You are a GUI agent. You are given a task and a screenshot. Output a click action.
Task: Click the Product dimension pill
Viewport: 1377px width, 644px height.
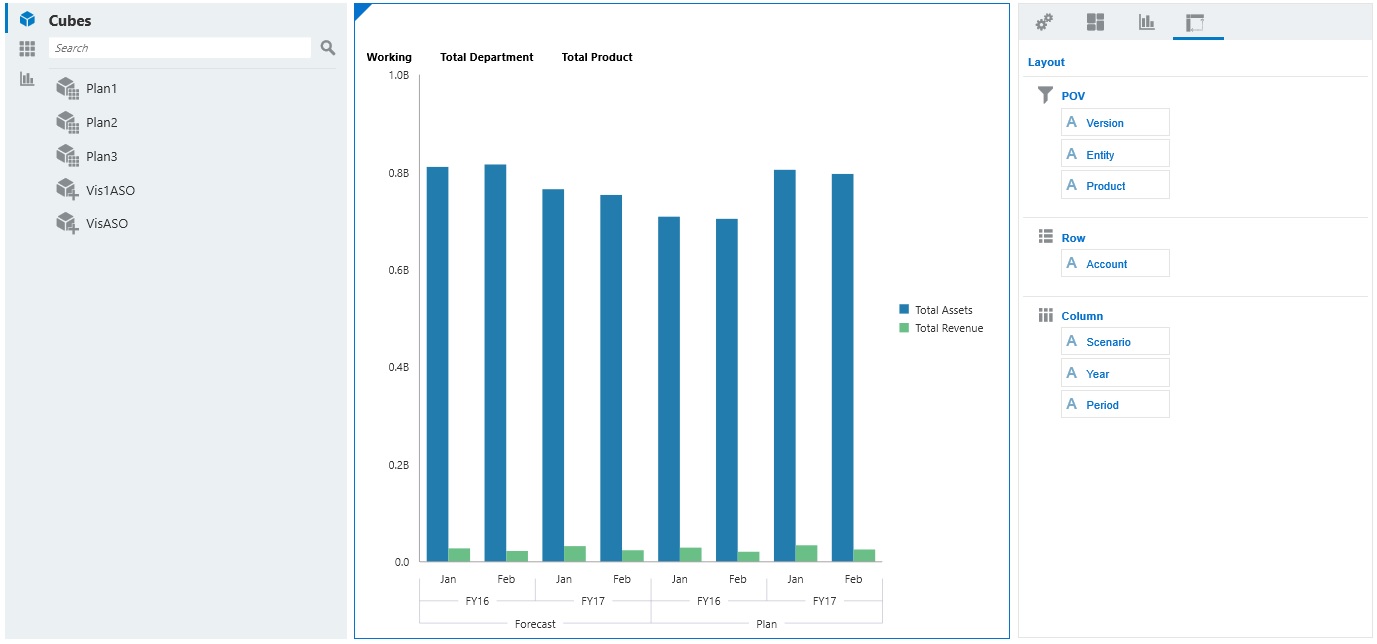(1116, 184)
